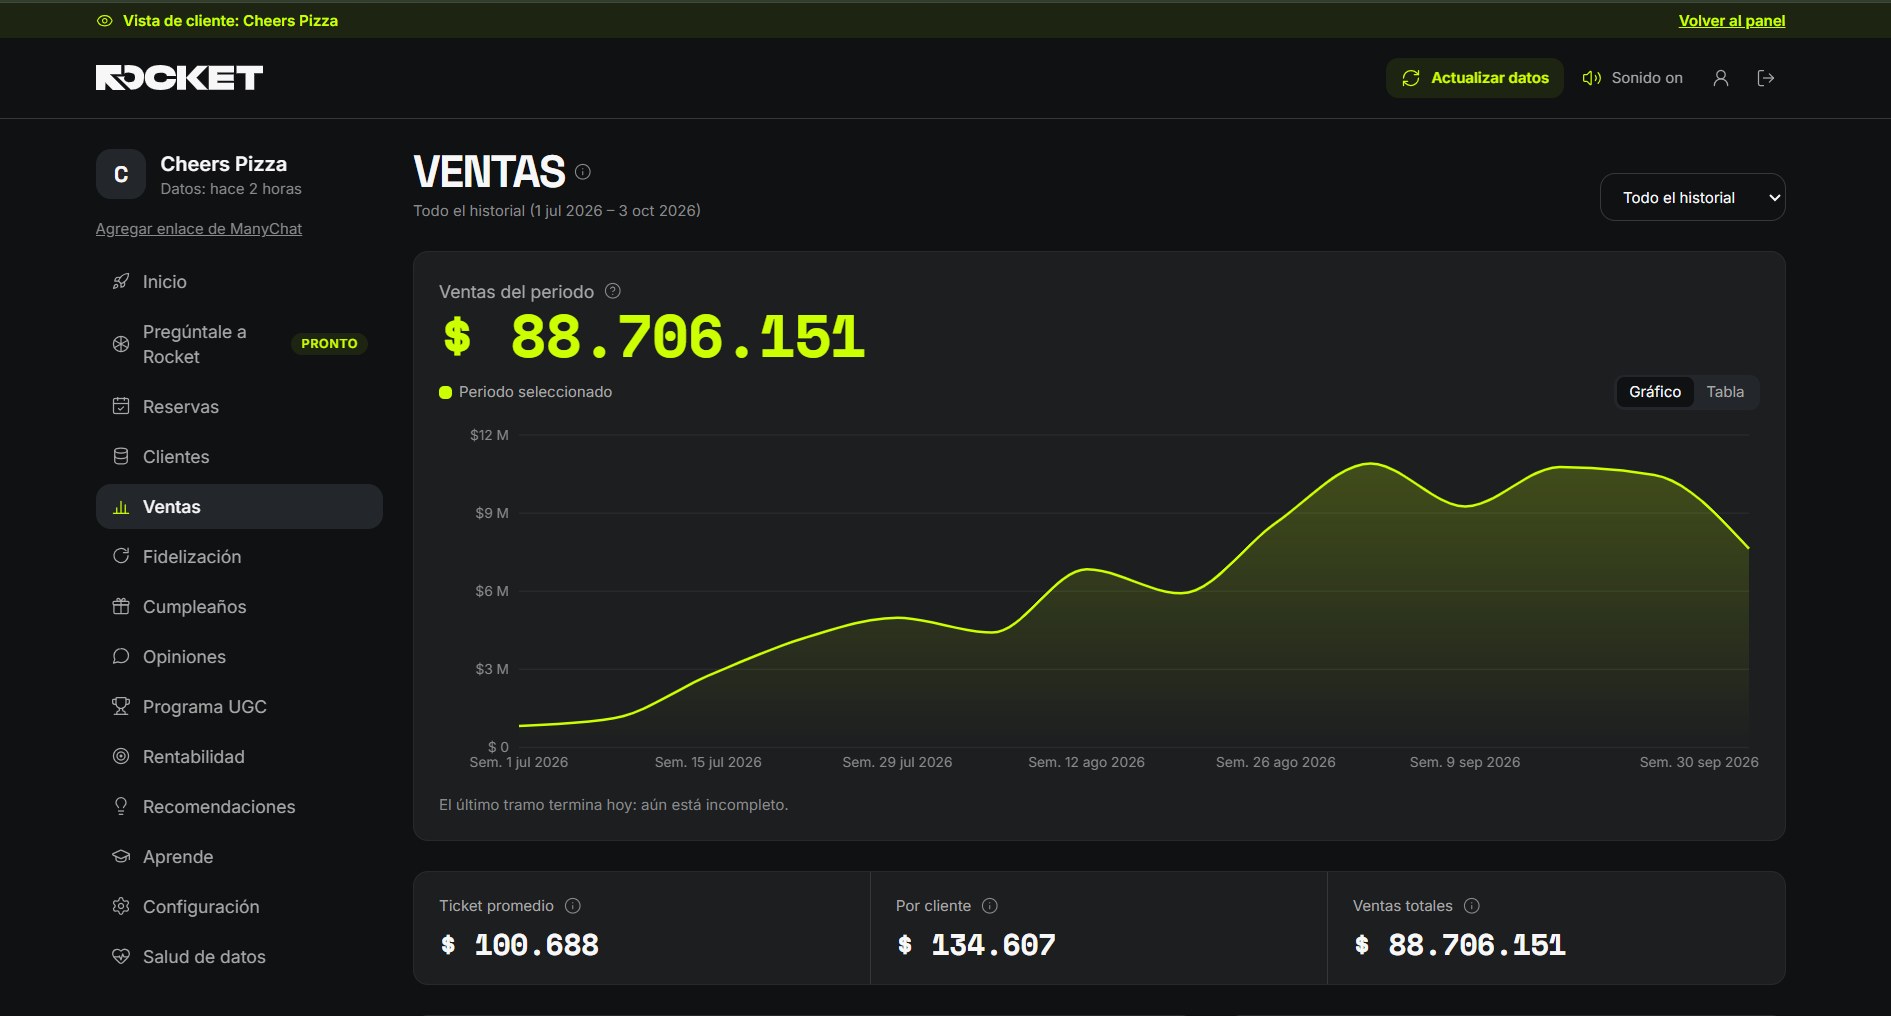Click the rocket icon beside Inicio
This screenshot has height=1016, width=1891.
(121, 282)
